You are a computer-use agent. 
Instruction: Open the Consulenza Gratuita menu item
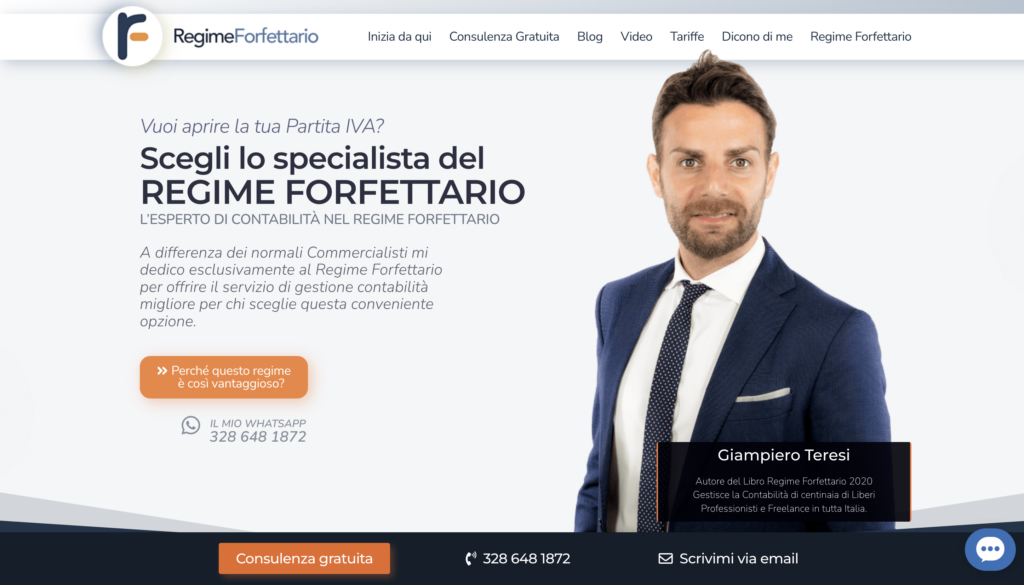pyautogui.click(x=504, y=37)
